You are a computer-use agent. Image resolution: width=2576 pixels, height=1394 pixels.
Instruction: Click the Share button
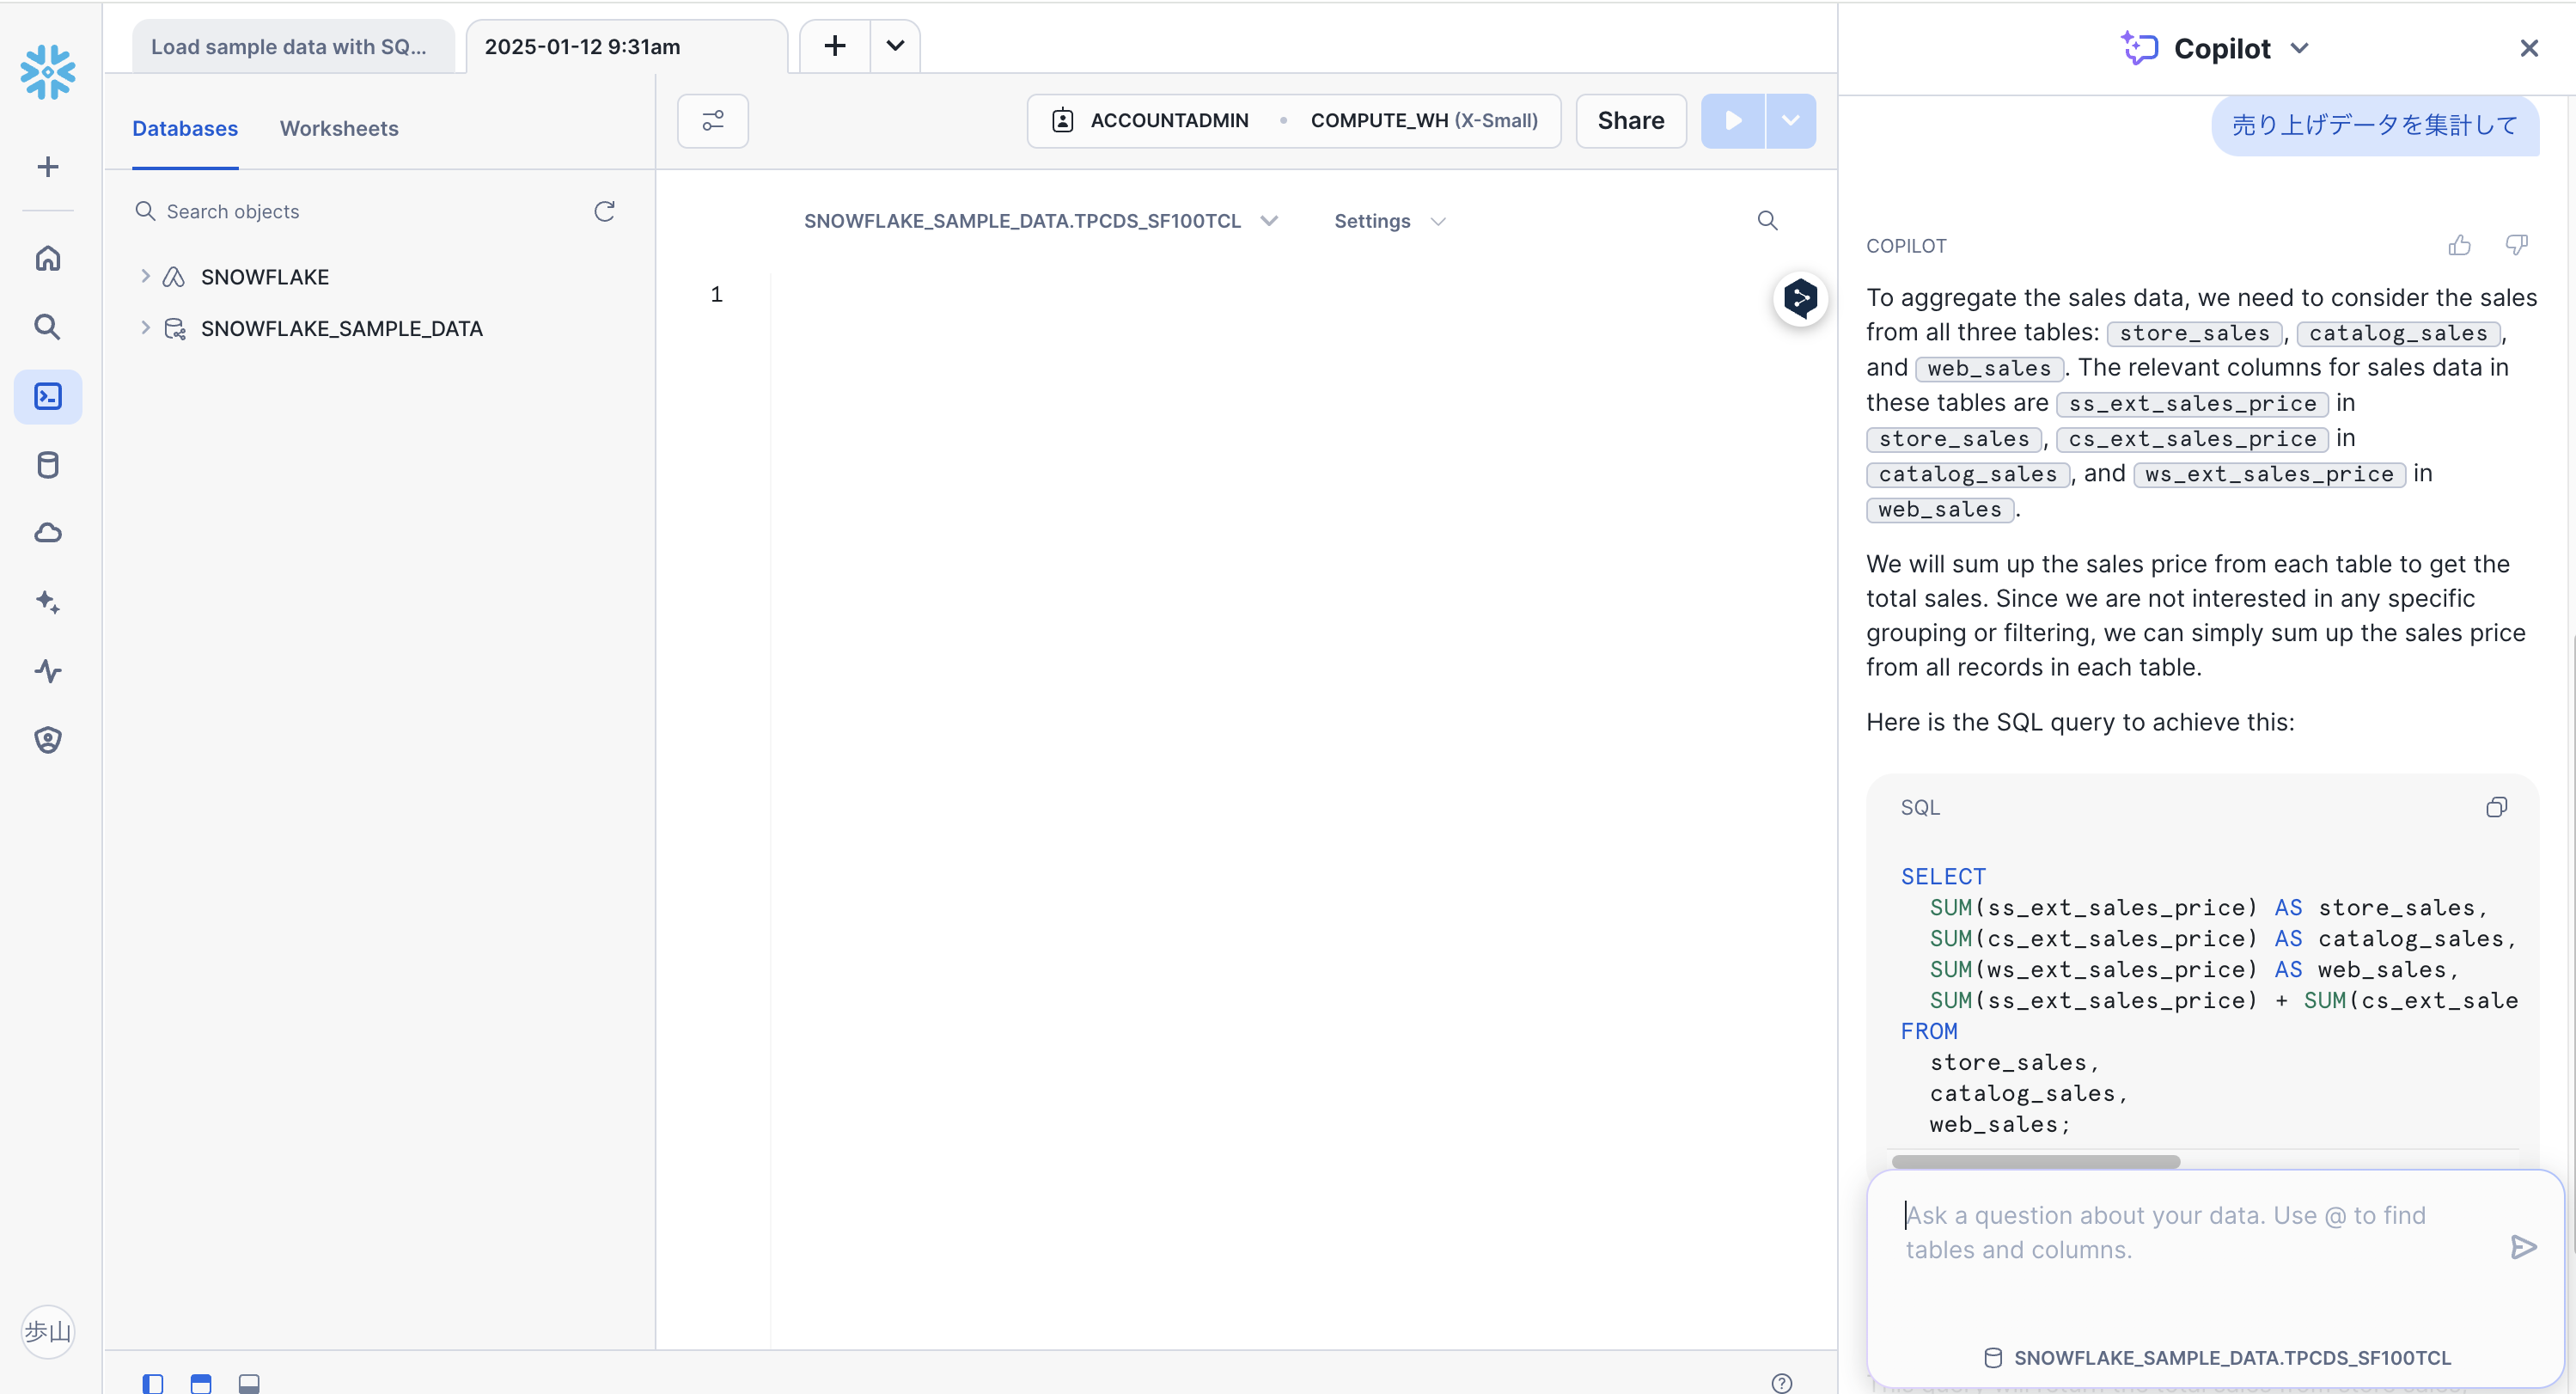(1630, 121)
